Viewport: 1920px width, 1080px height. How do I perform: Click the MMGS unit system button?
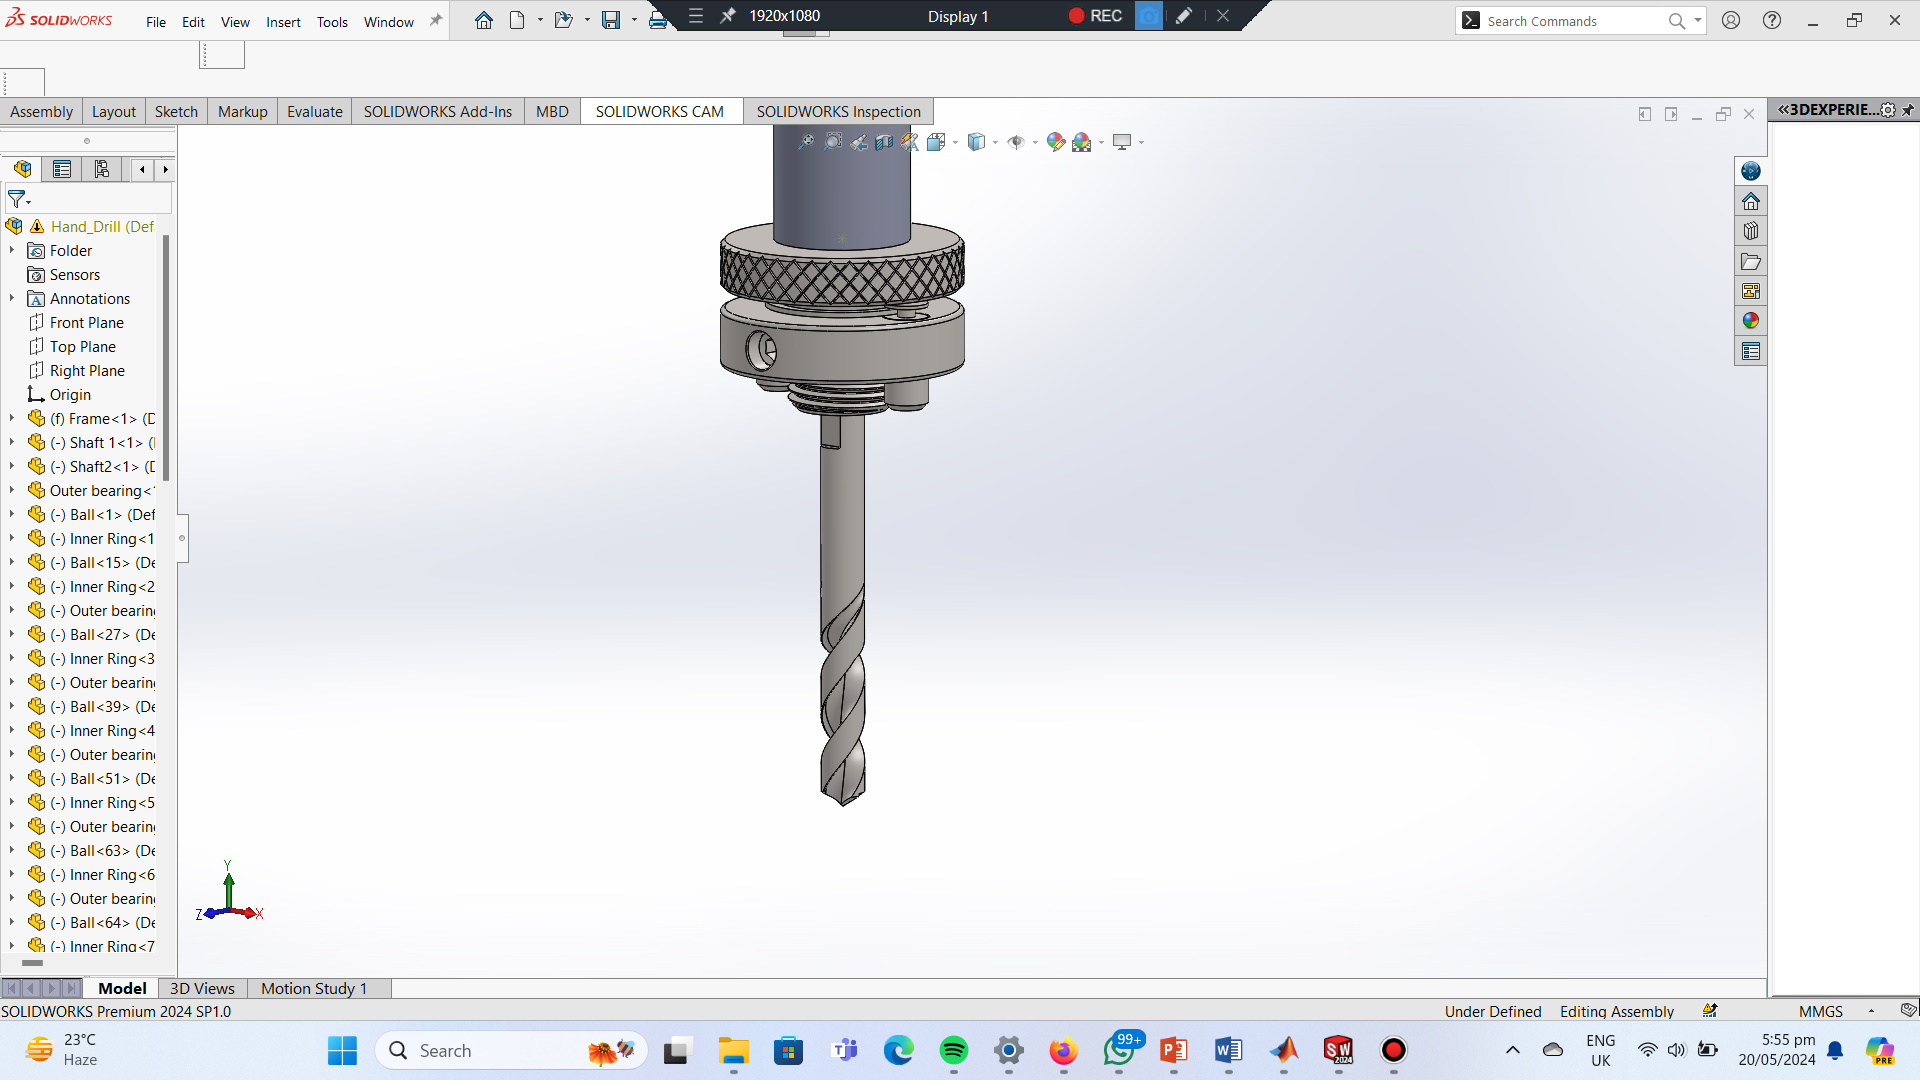pos(1820,1011)
